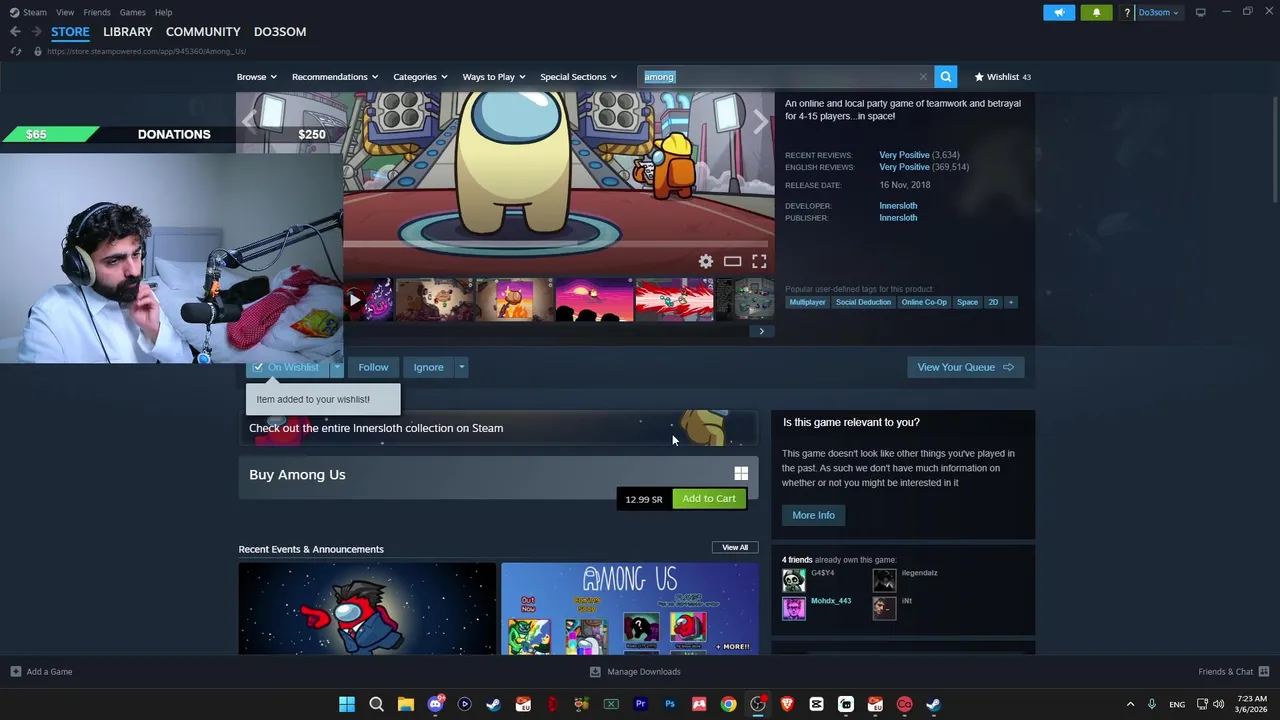Switch to the COMMUNITY tab
Image resolution: width=1280 pixels, height=720 pixels.
(203, 32)
